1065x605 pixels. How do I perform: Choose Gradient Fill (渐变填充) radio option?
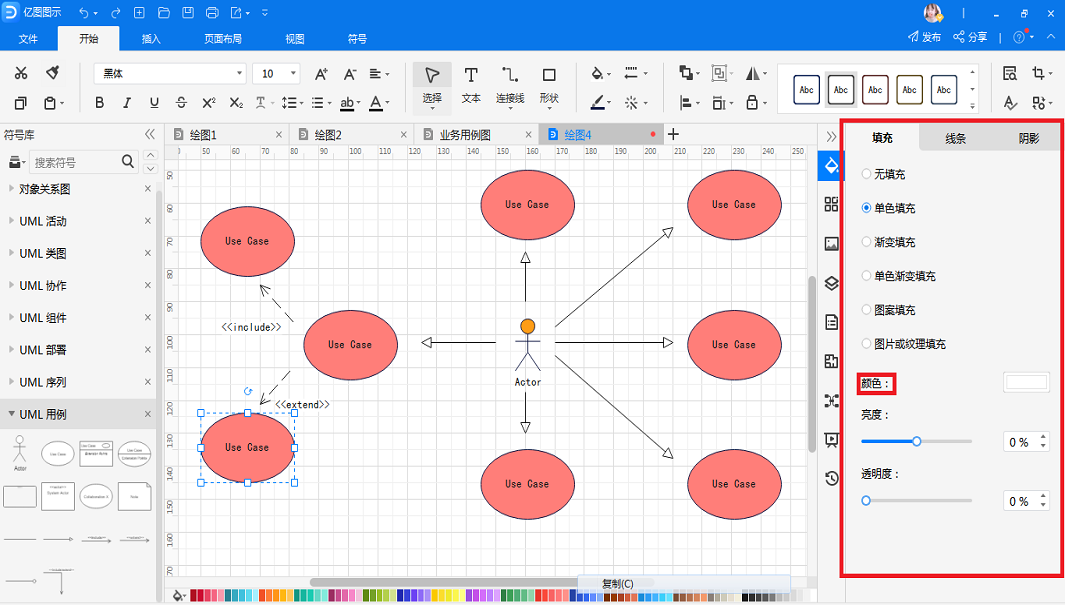[866, 242]
